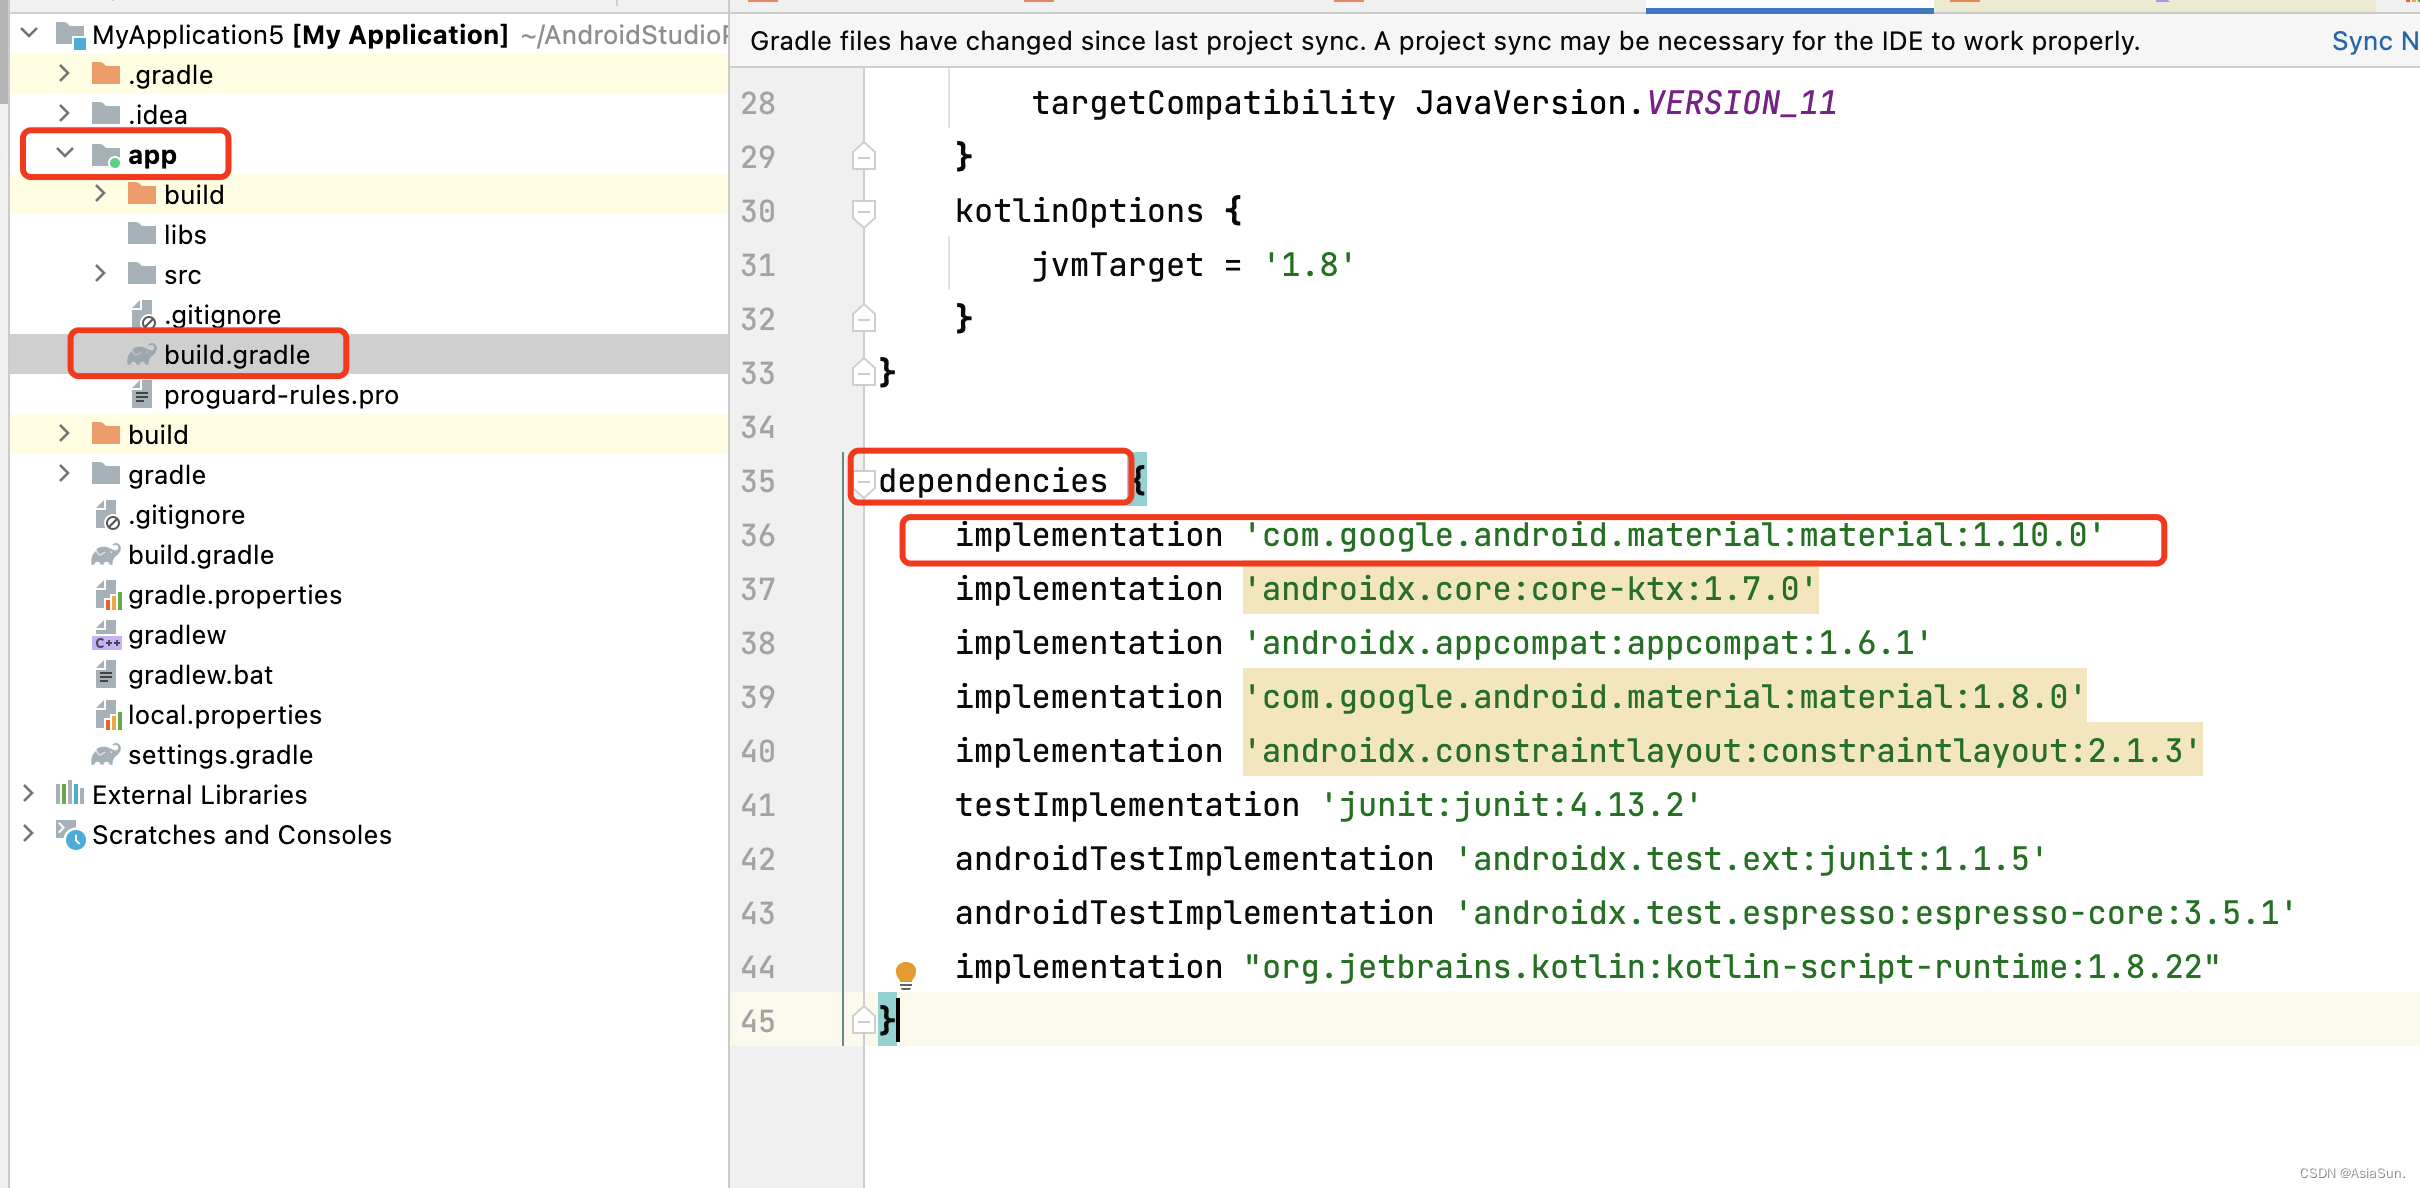Click the app module folder icon

[x=106, y=155]
